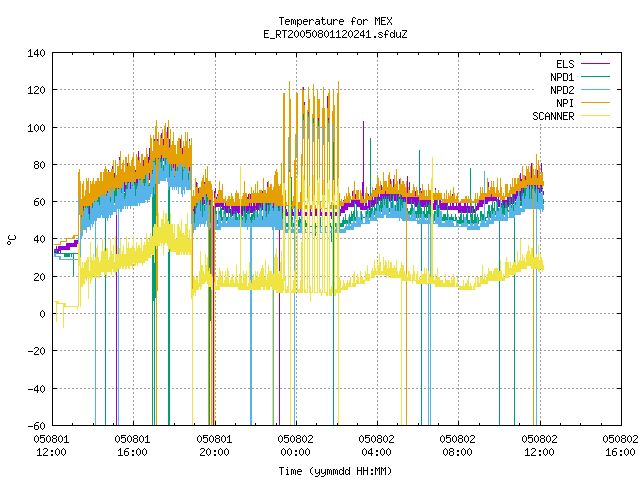This screenshot has height=480, width=640.
Task: Click the x-axis label 050802 12:00
Action: pos(539,446)
